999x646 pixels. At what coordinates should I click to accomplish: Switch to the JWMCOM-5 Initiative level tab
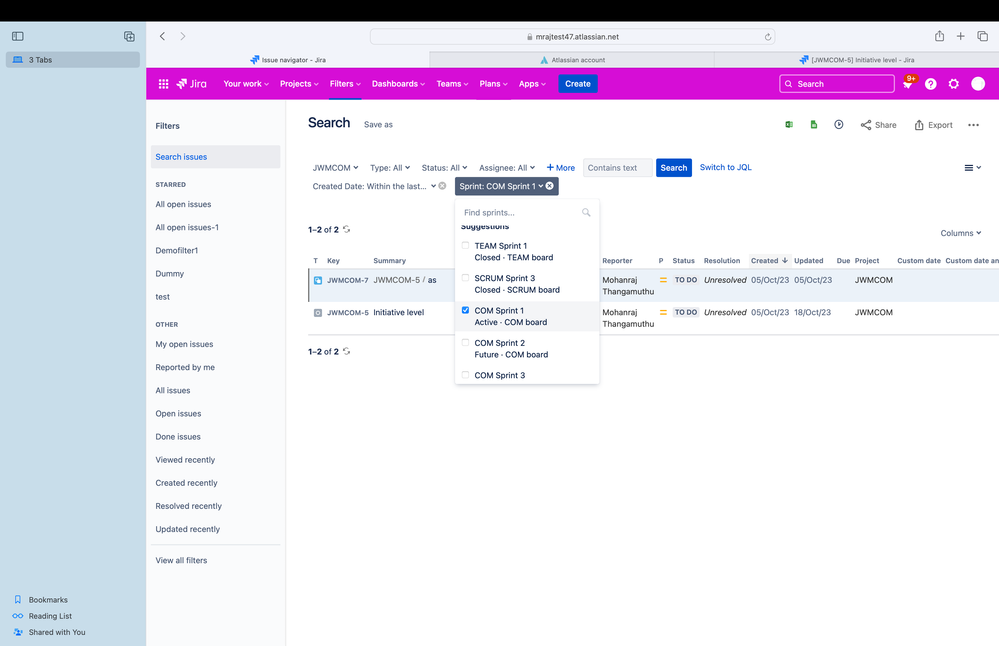pyautogui.click(x=856, y=60)
